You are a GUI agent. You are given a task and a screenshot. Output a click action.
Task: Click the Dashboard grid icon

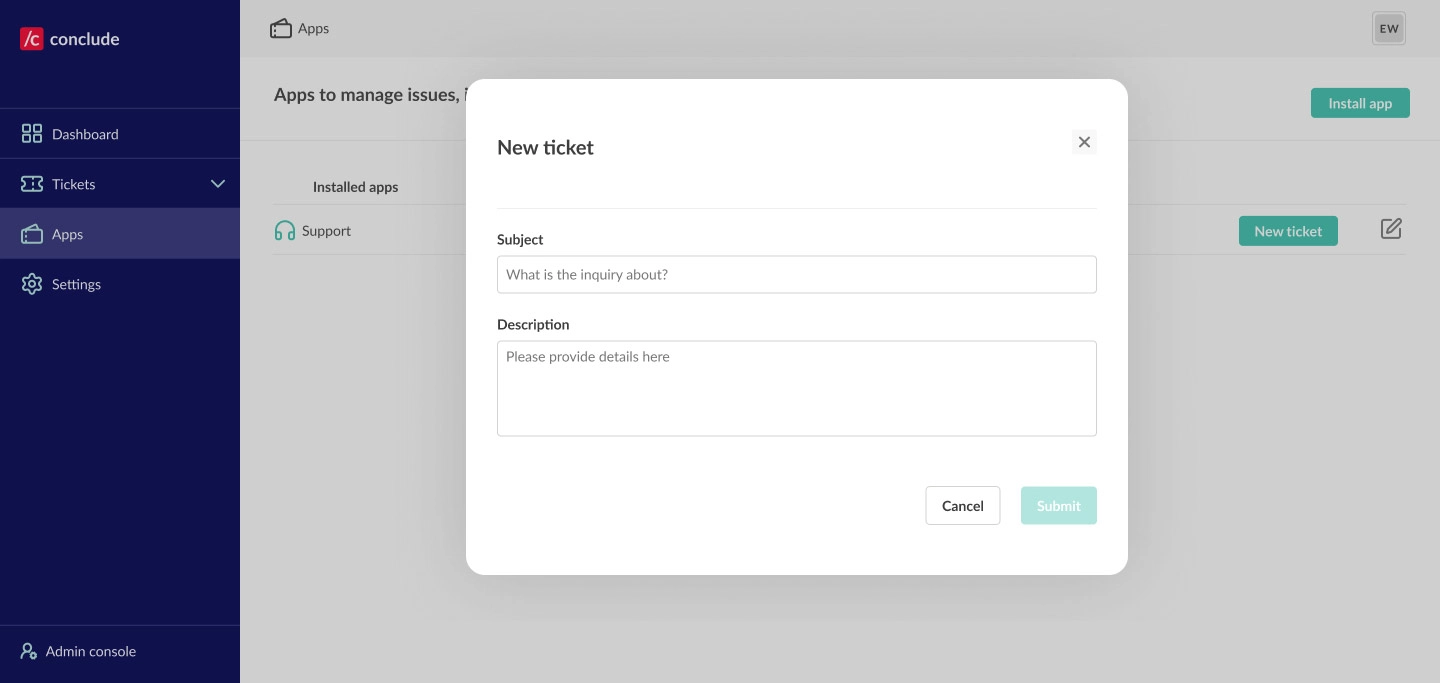(32, 134)
